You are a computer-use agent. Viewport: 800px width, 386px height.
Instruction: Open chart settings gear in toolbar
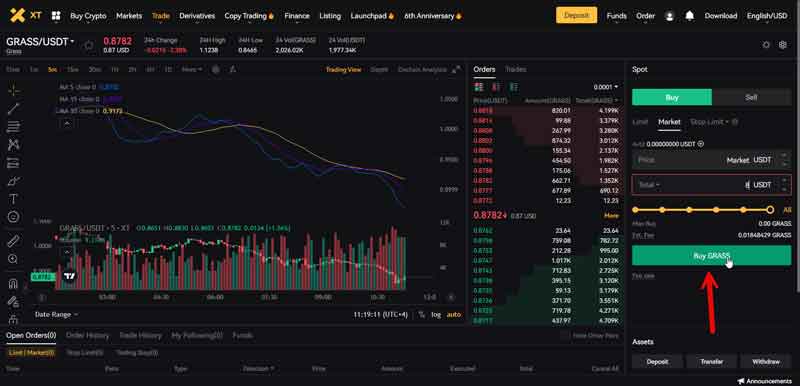[216, 69]
